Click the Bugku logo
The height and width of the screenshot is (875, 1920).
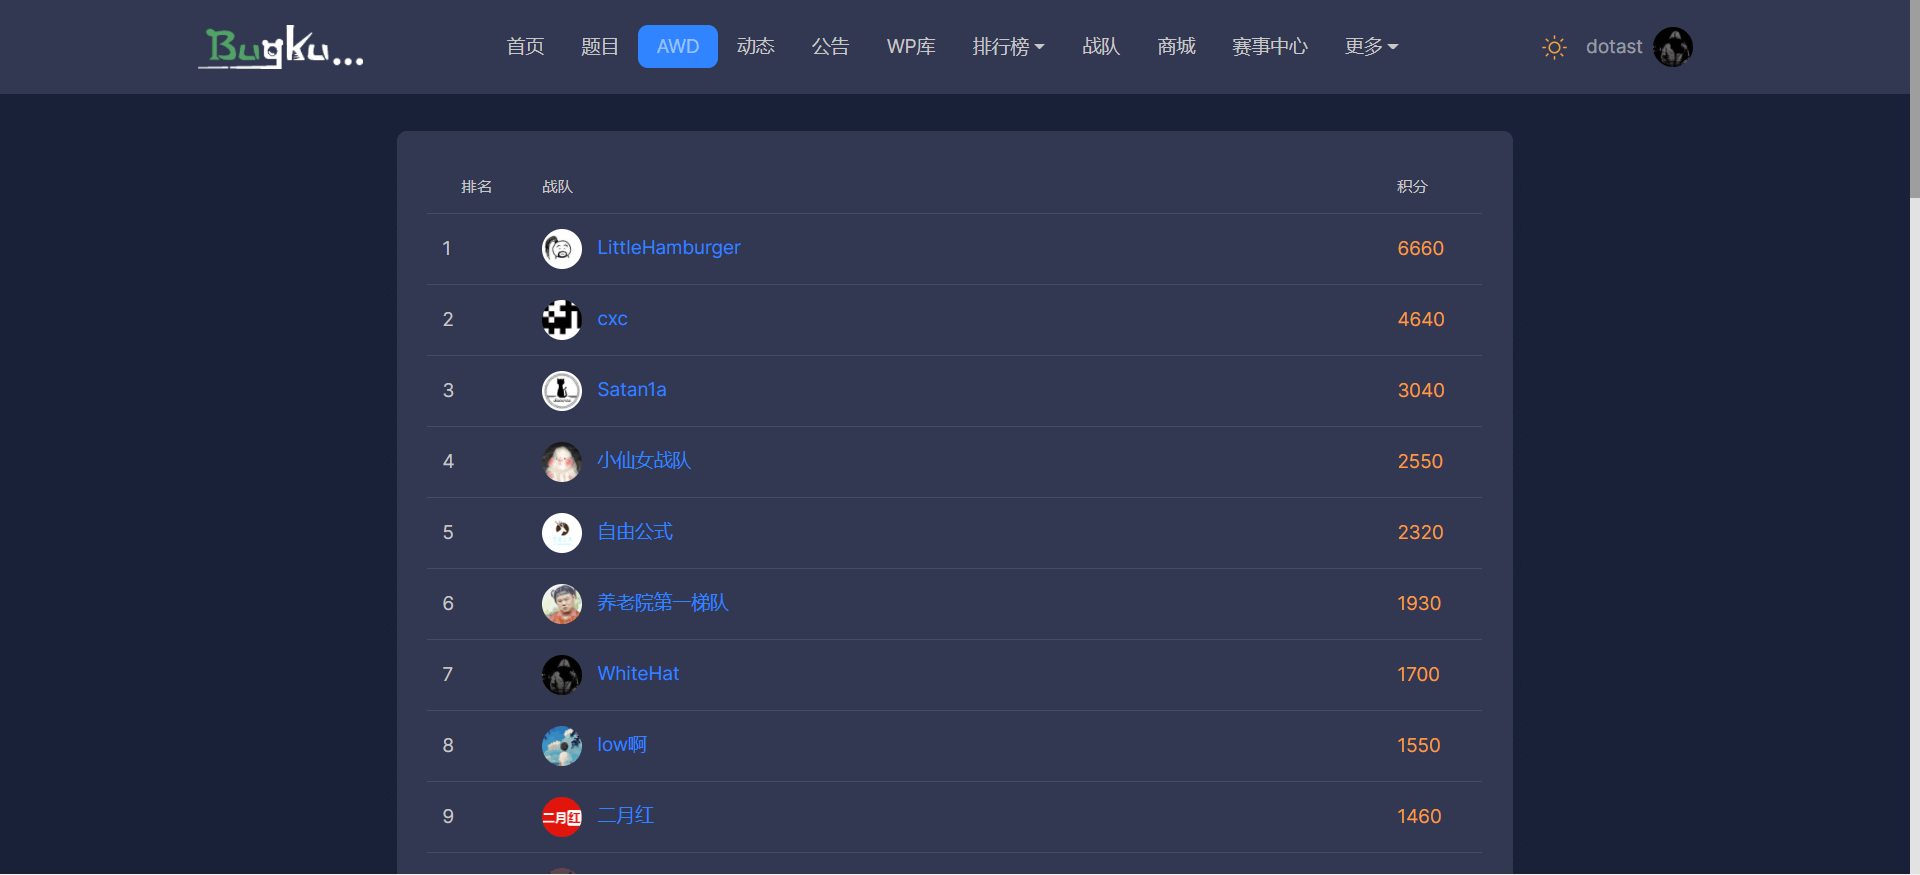tap(281, 47)
